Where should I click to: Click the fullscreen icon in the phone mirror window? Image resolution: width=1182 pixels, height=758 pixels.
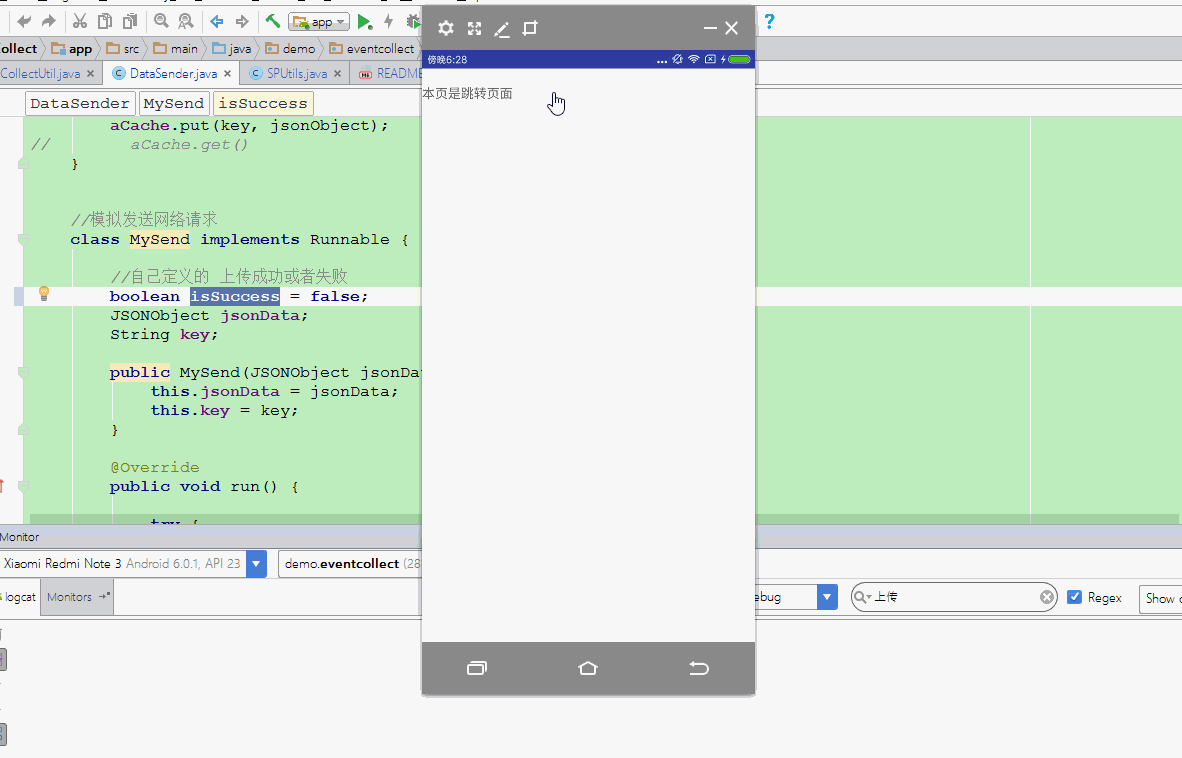click(474, 29)
